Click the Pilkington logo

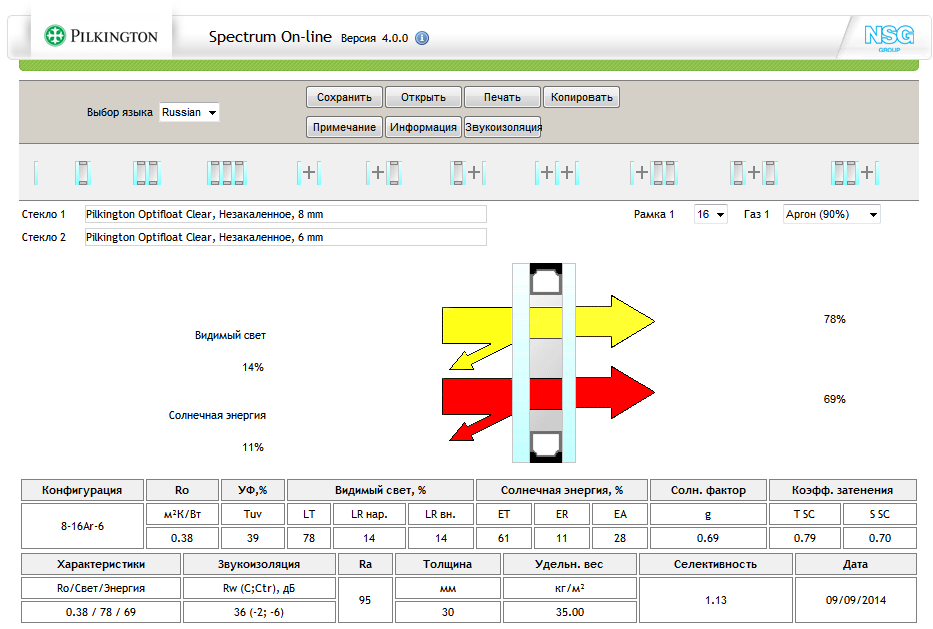pos(101,36)
